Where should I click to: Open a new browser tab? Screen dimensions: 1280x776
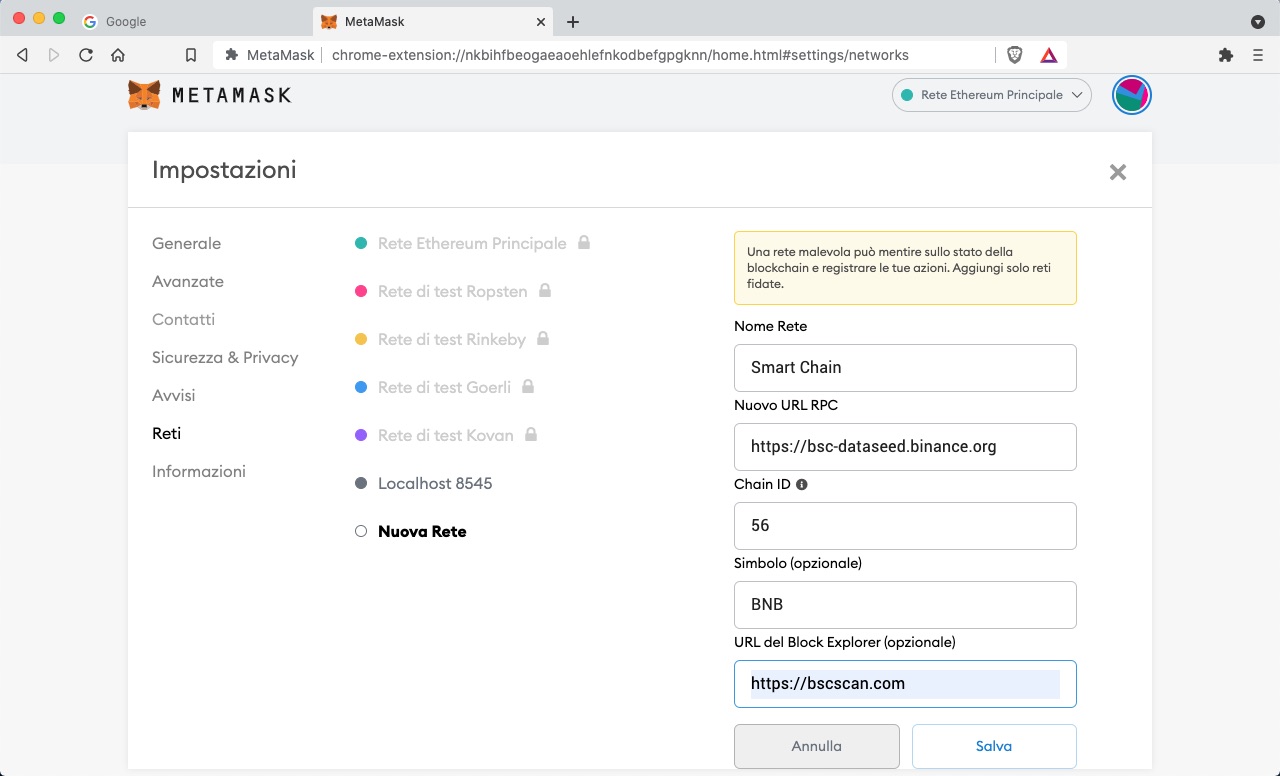573,21
